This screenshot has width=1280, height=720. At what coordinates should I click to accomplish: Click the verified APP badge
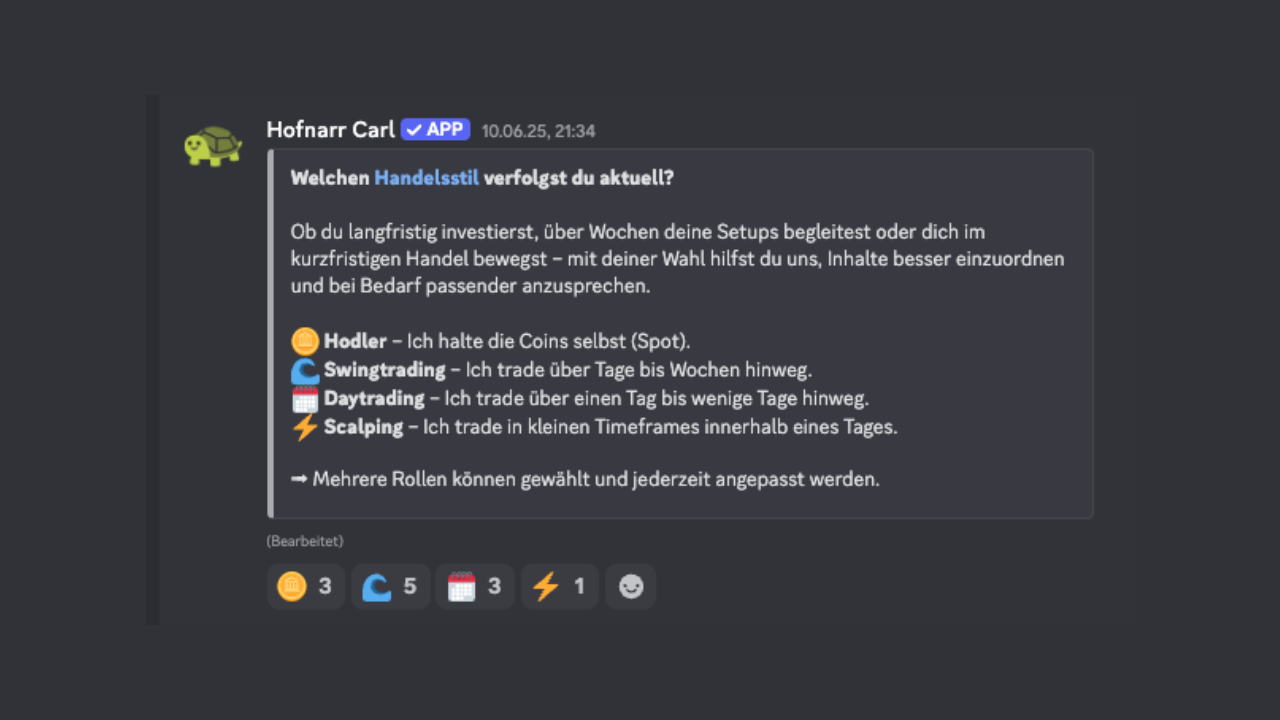point(435,130)
